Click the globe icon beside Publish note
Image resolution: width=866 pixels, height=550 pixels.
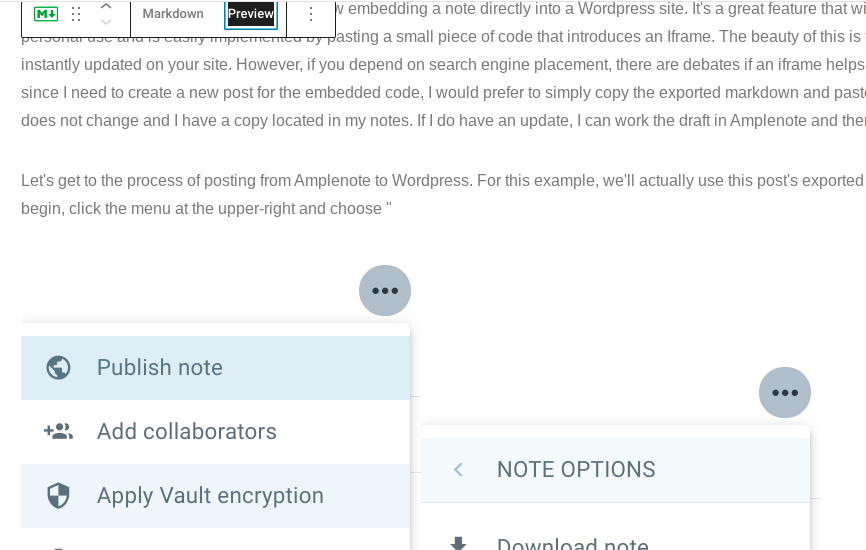[59, 368]
